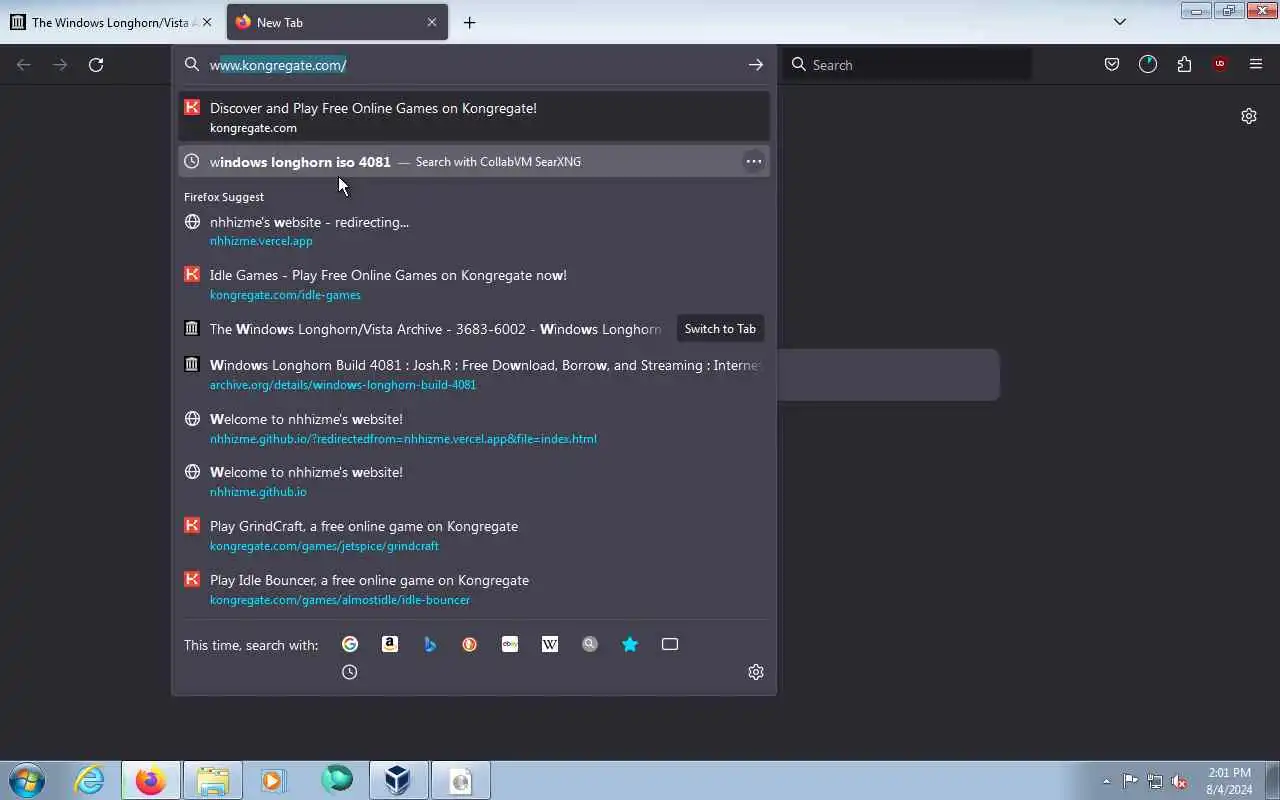Open VirtualBox from the taskbar
Screen dimensions: 1280x800
(398, 780)
